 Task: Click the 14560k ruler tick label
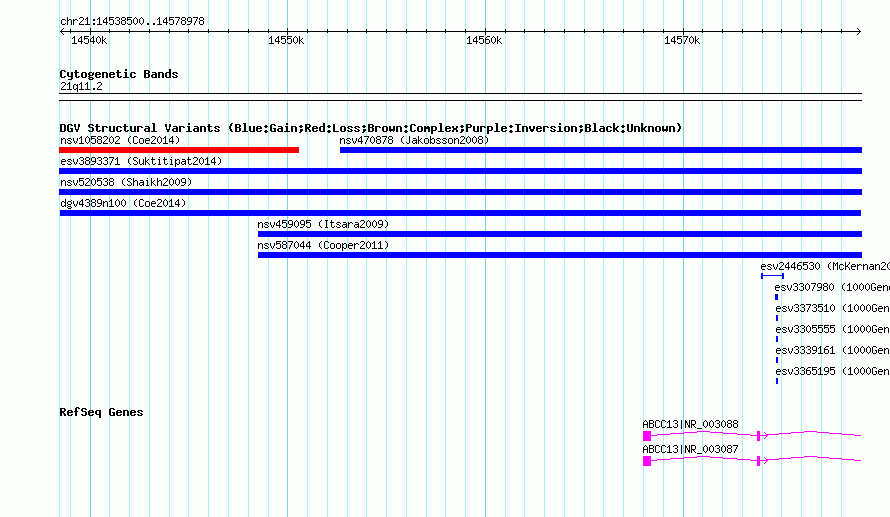coord(484,40)
